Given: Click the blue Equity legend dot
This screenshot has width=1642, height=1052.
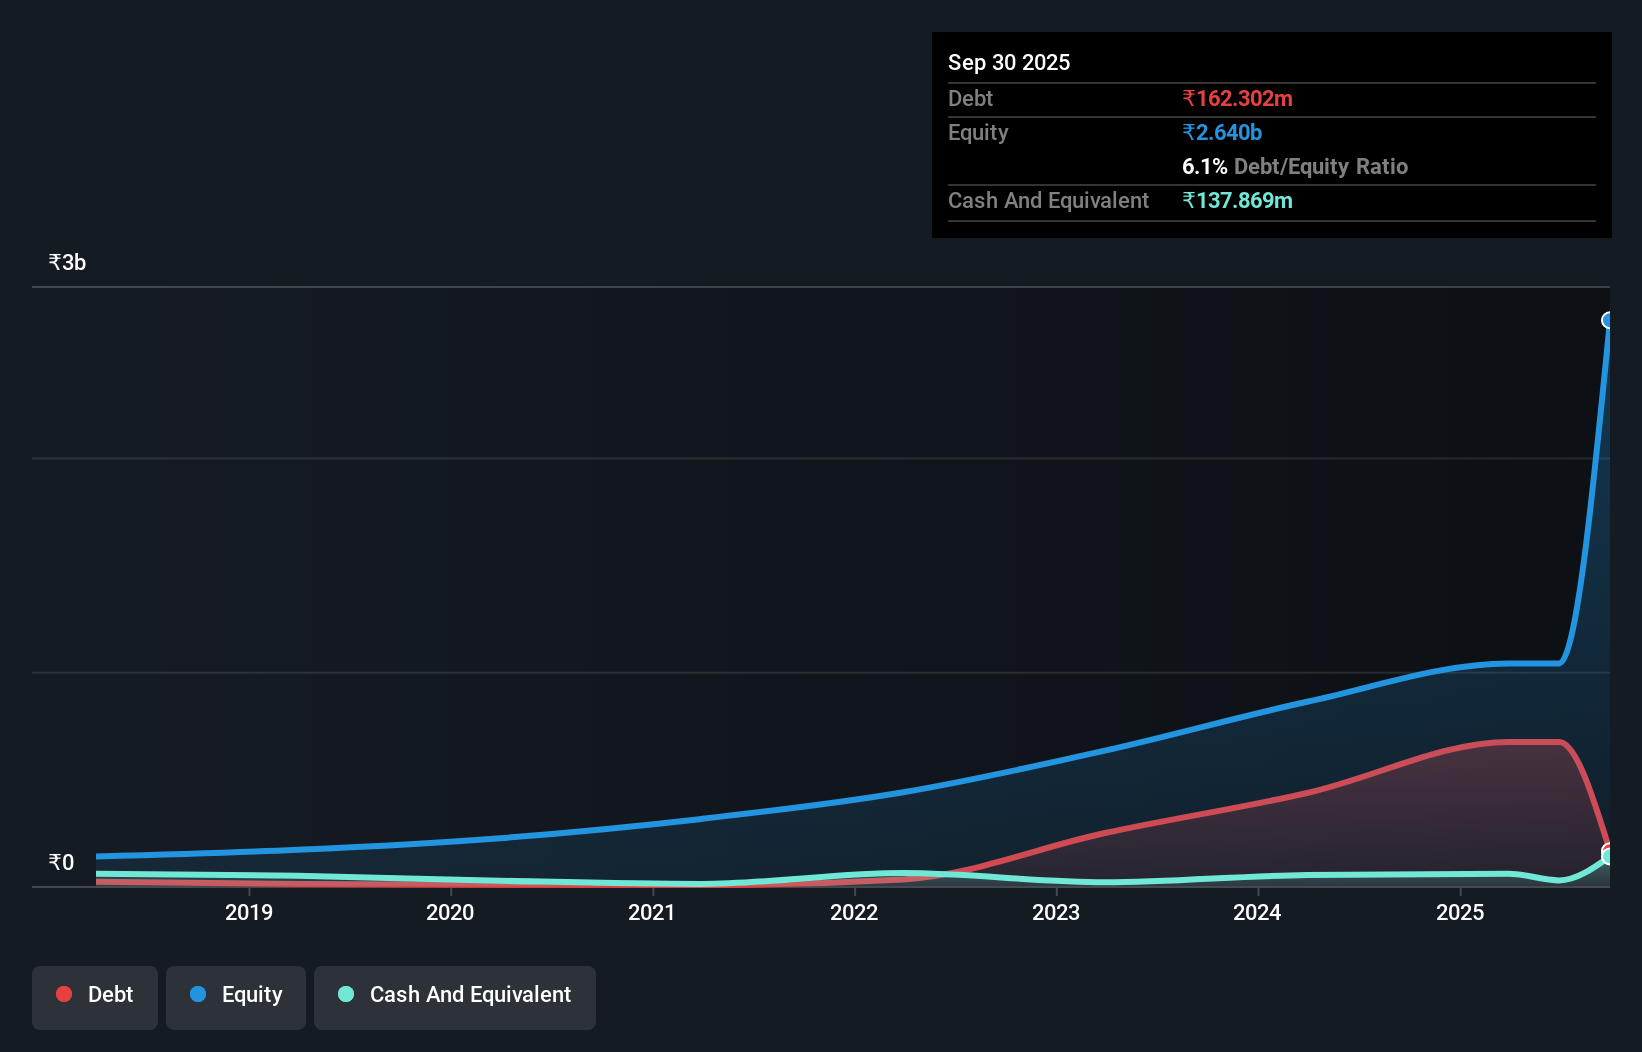Looking at the screenshot, I should point(199,994).
